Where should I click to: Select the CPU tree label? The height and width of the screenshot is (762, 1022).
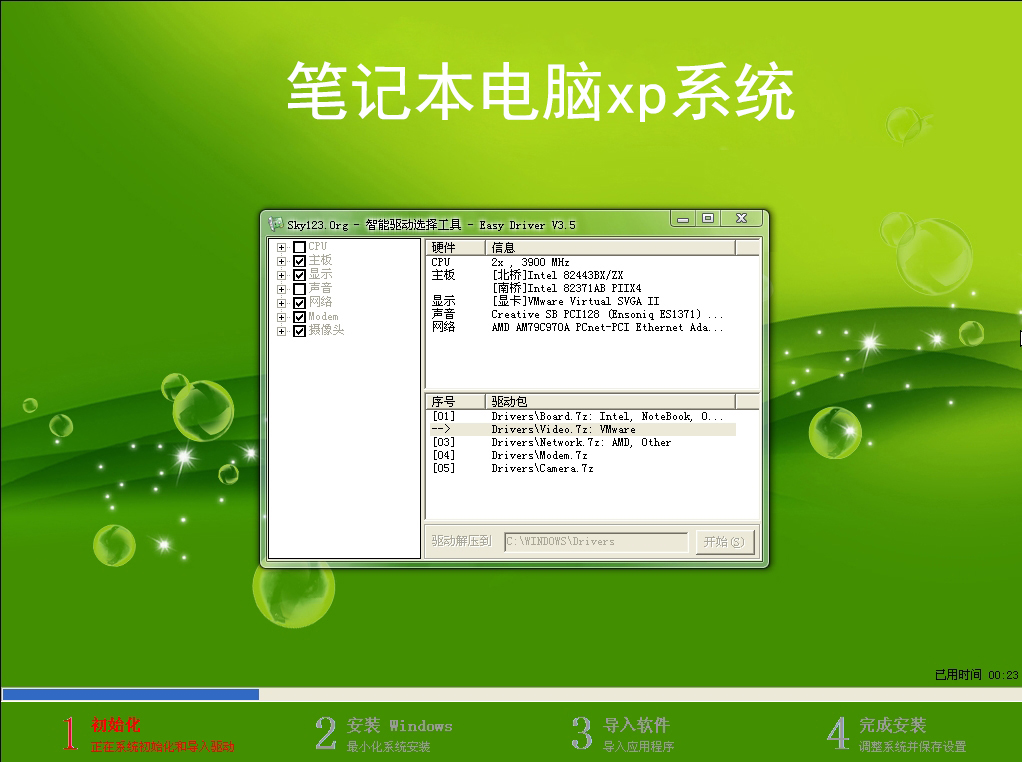pos(317,246)
